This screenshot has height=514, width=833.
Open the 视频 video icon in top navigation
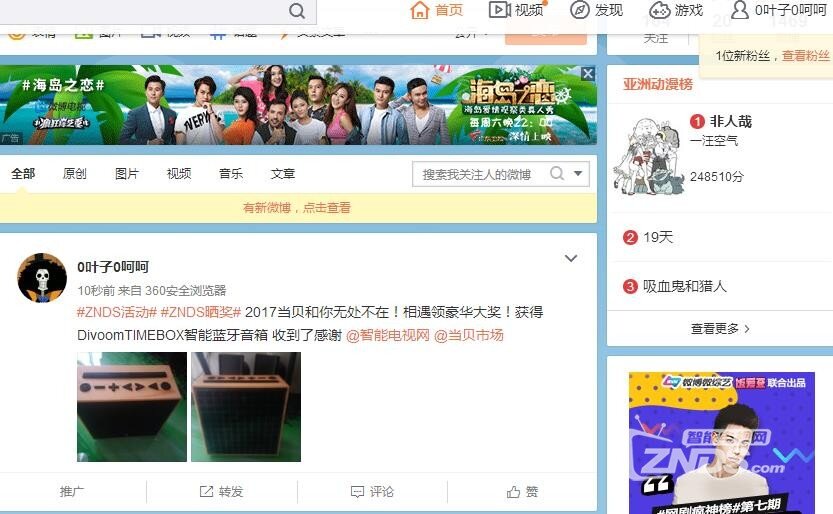499,10
